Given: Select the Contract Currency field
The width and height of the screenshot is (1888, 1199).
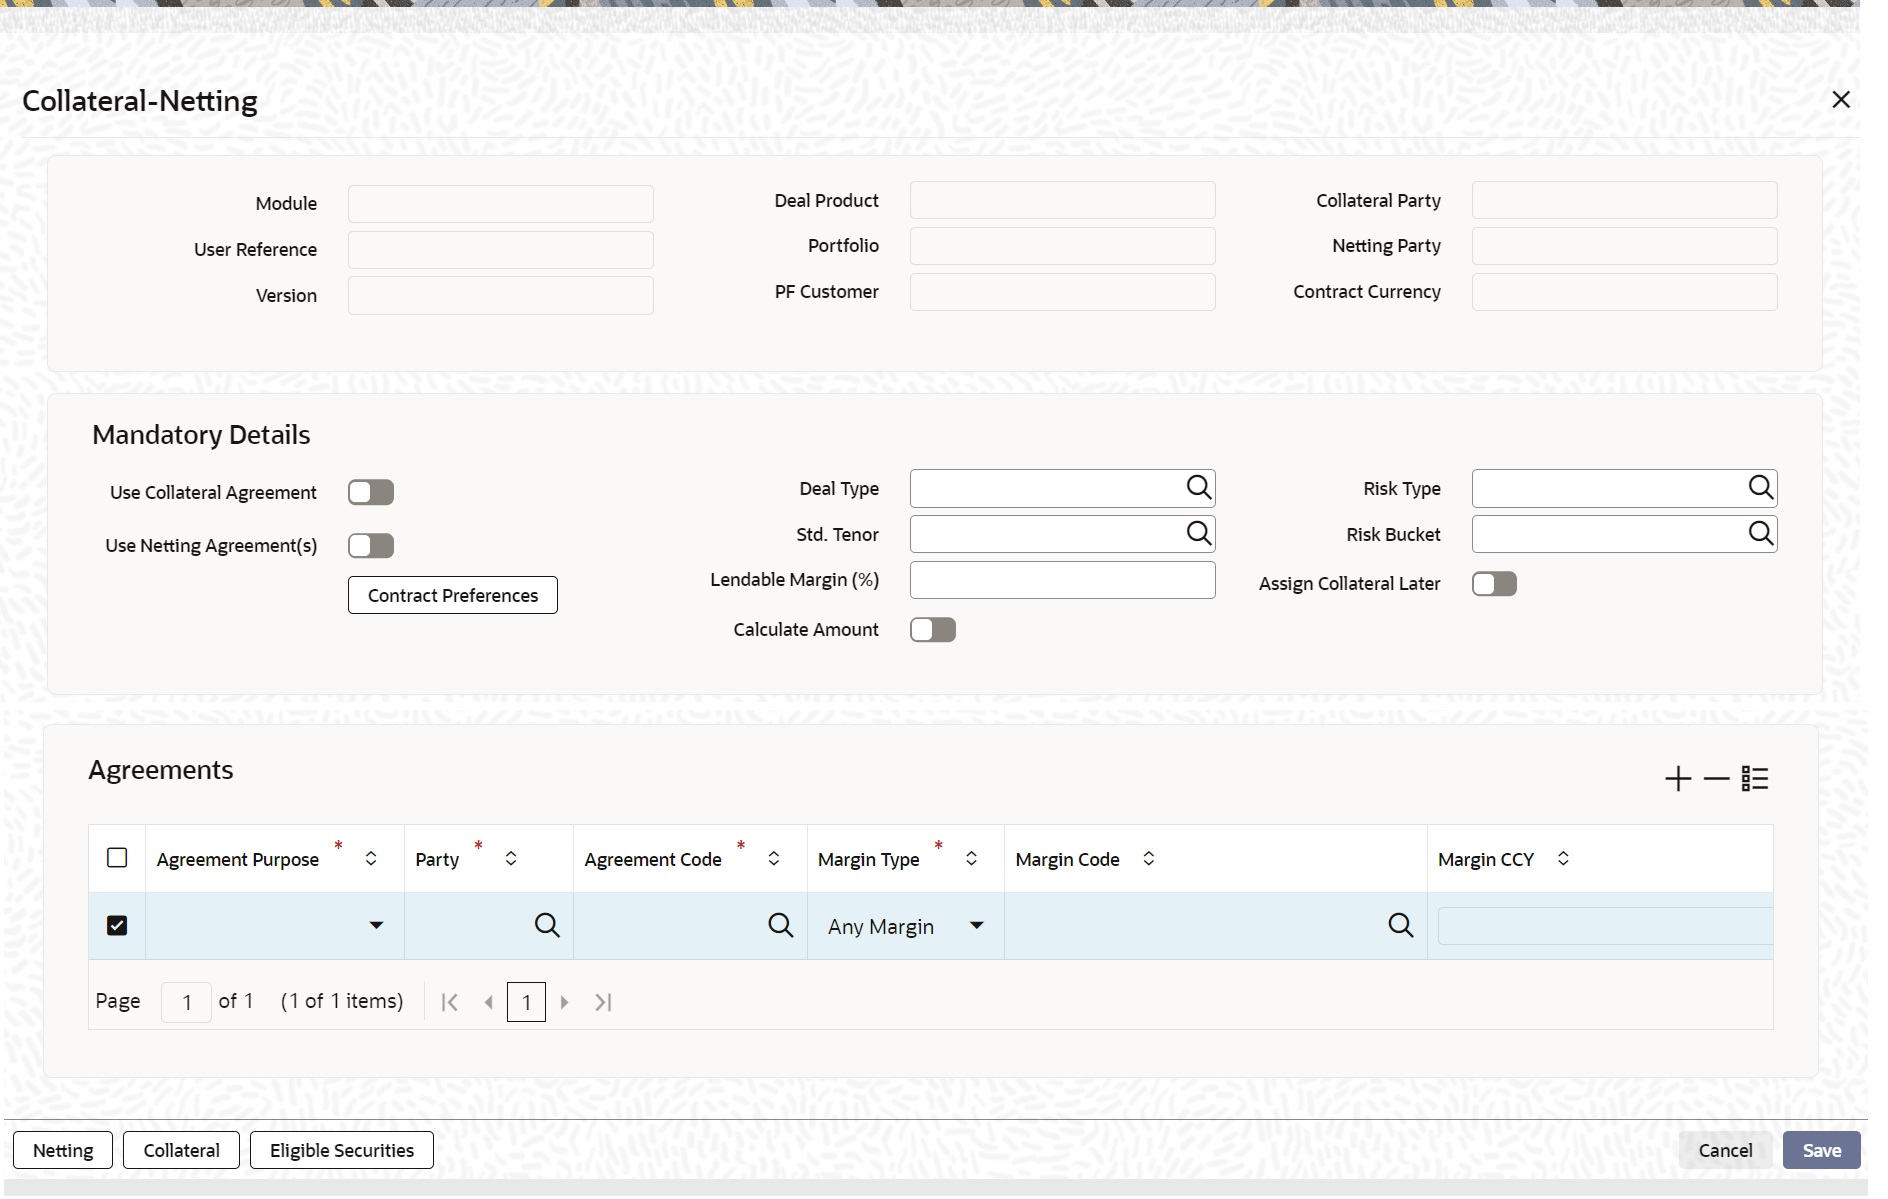Looking at the screenshot, I should click(1625, 292).
